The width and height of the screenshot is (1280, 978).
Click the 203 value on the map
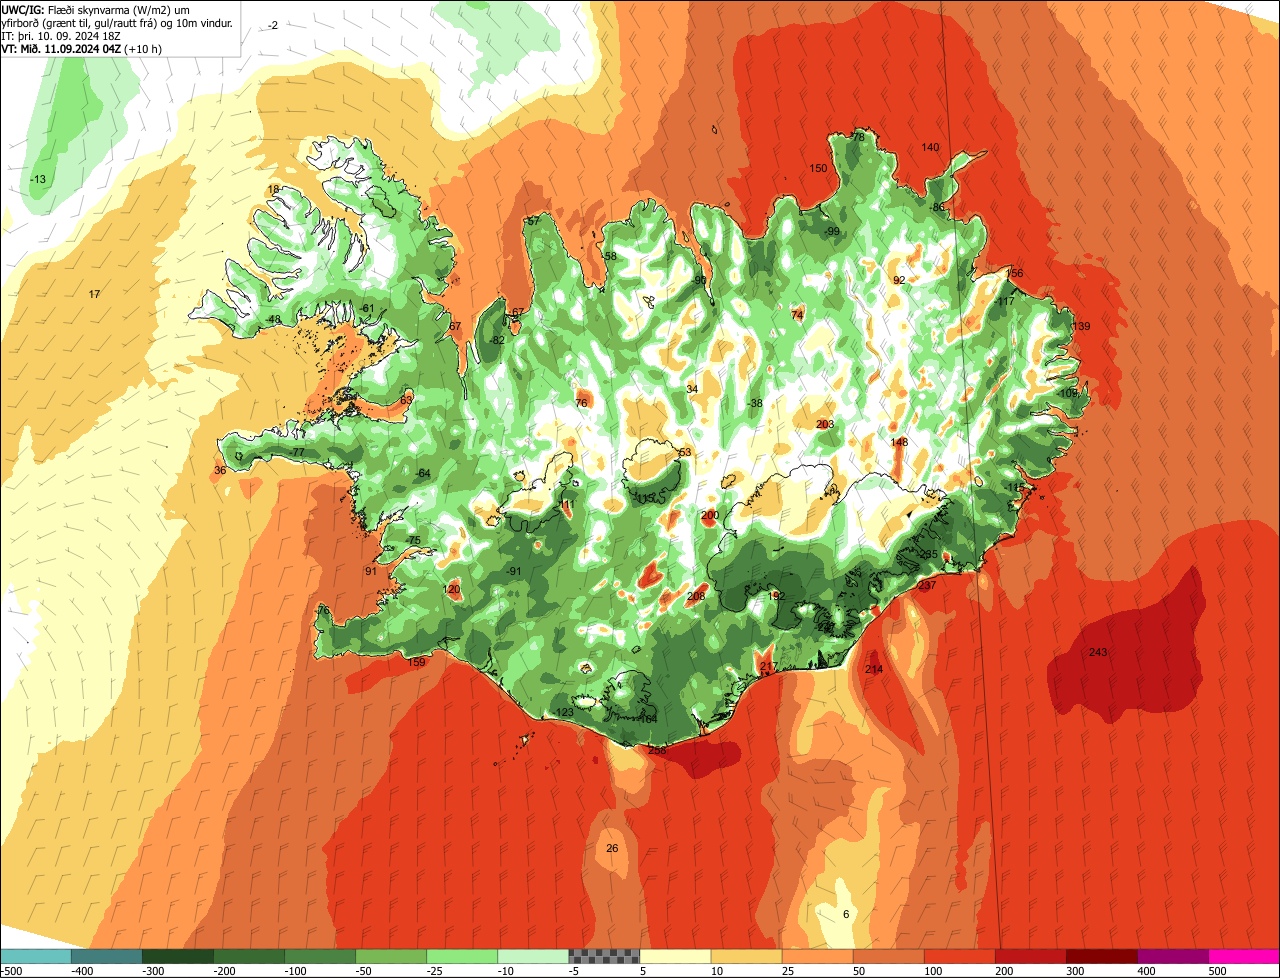click(x=825, y=424)
